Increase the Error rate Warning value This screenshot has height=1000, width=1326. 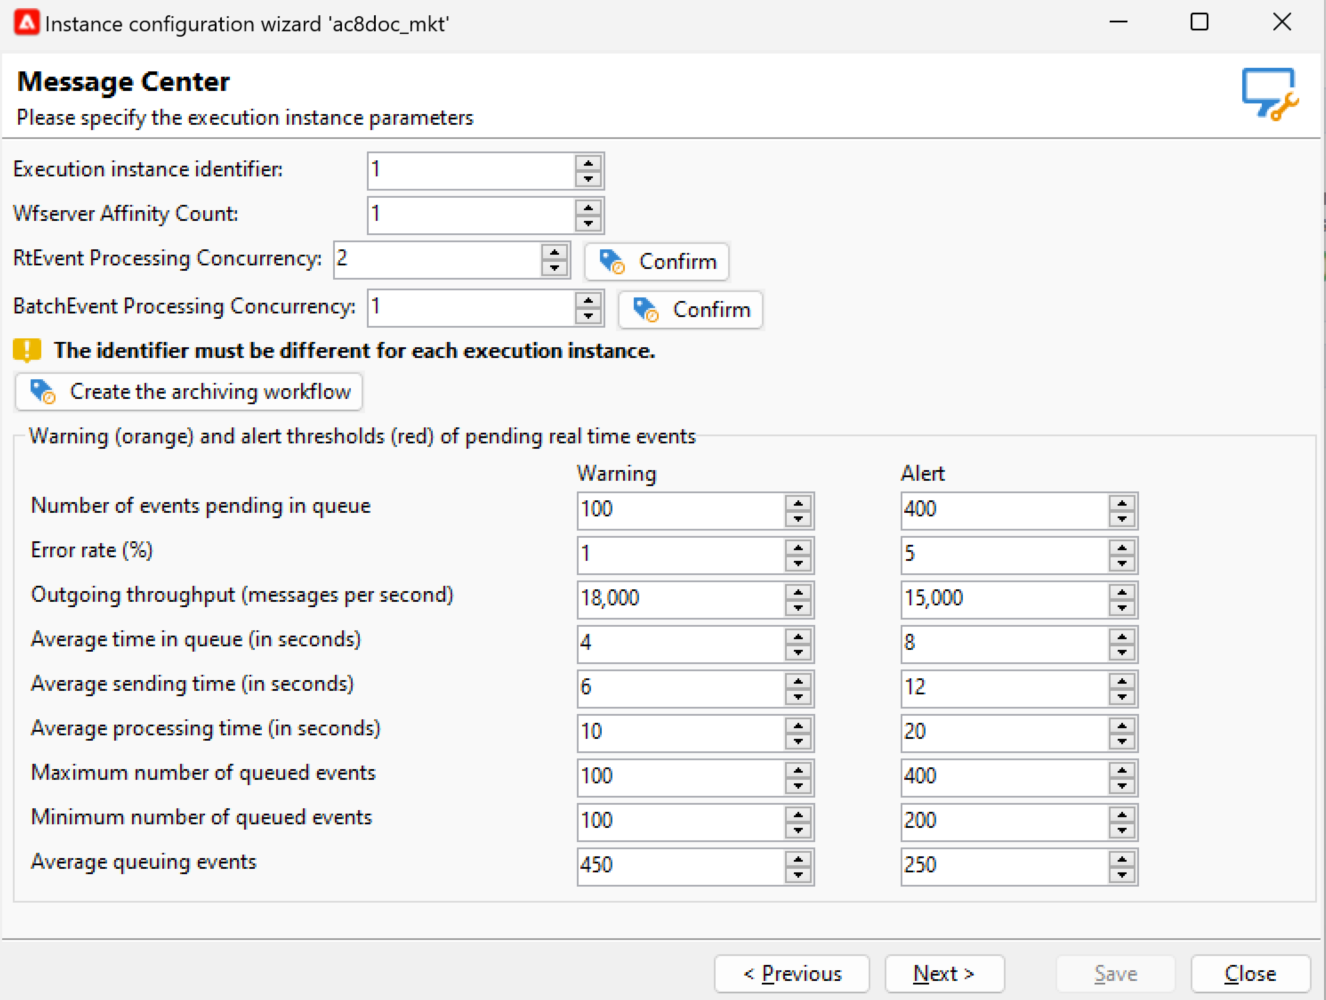click(x=798, y=547)
